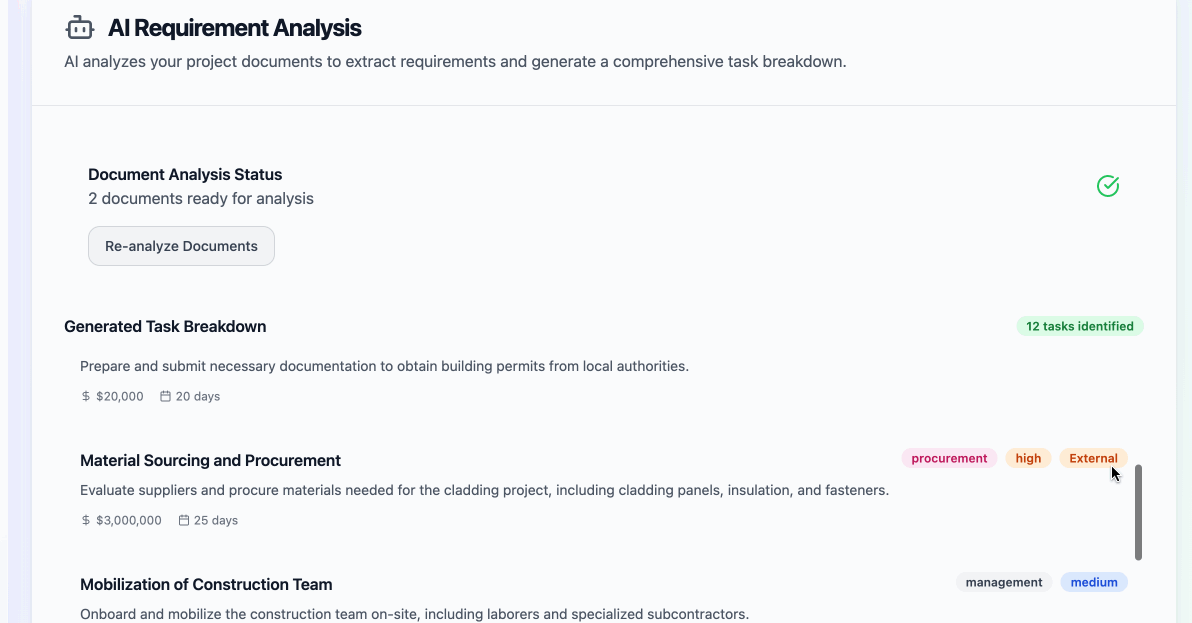Click the green checkmark status icon
1192x623 pixels.
(1108, 186)
